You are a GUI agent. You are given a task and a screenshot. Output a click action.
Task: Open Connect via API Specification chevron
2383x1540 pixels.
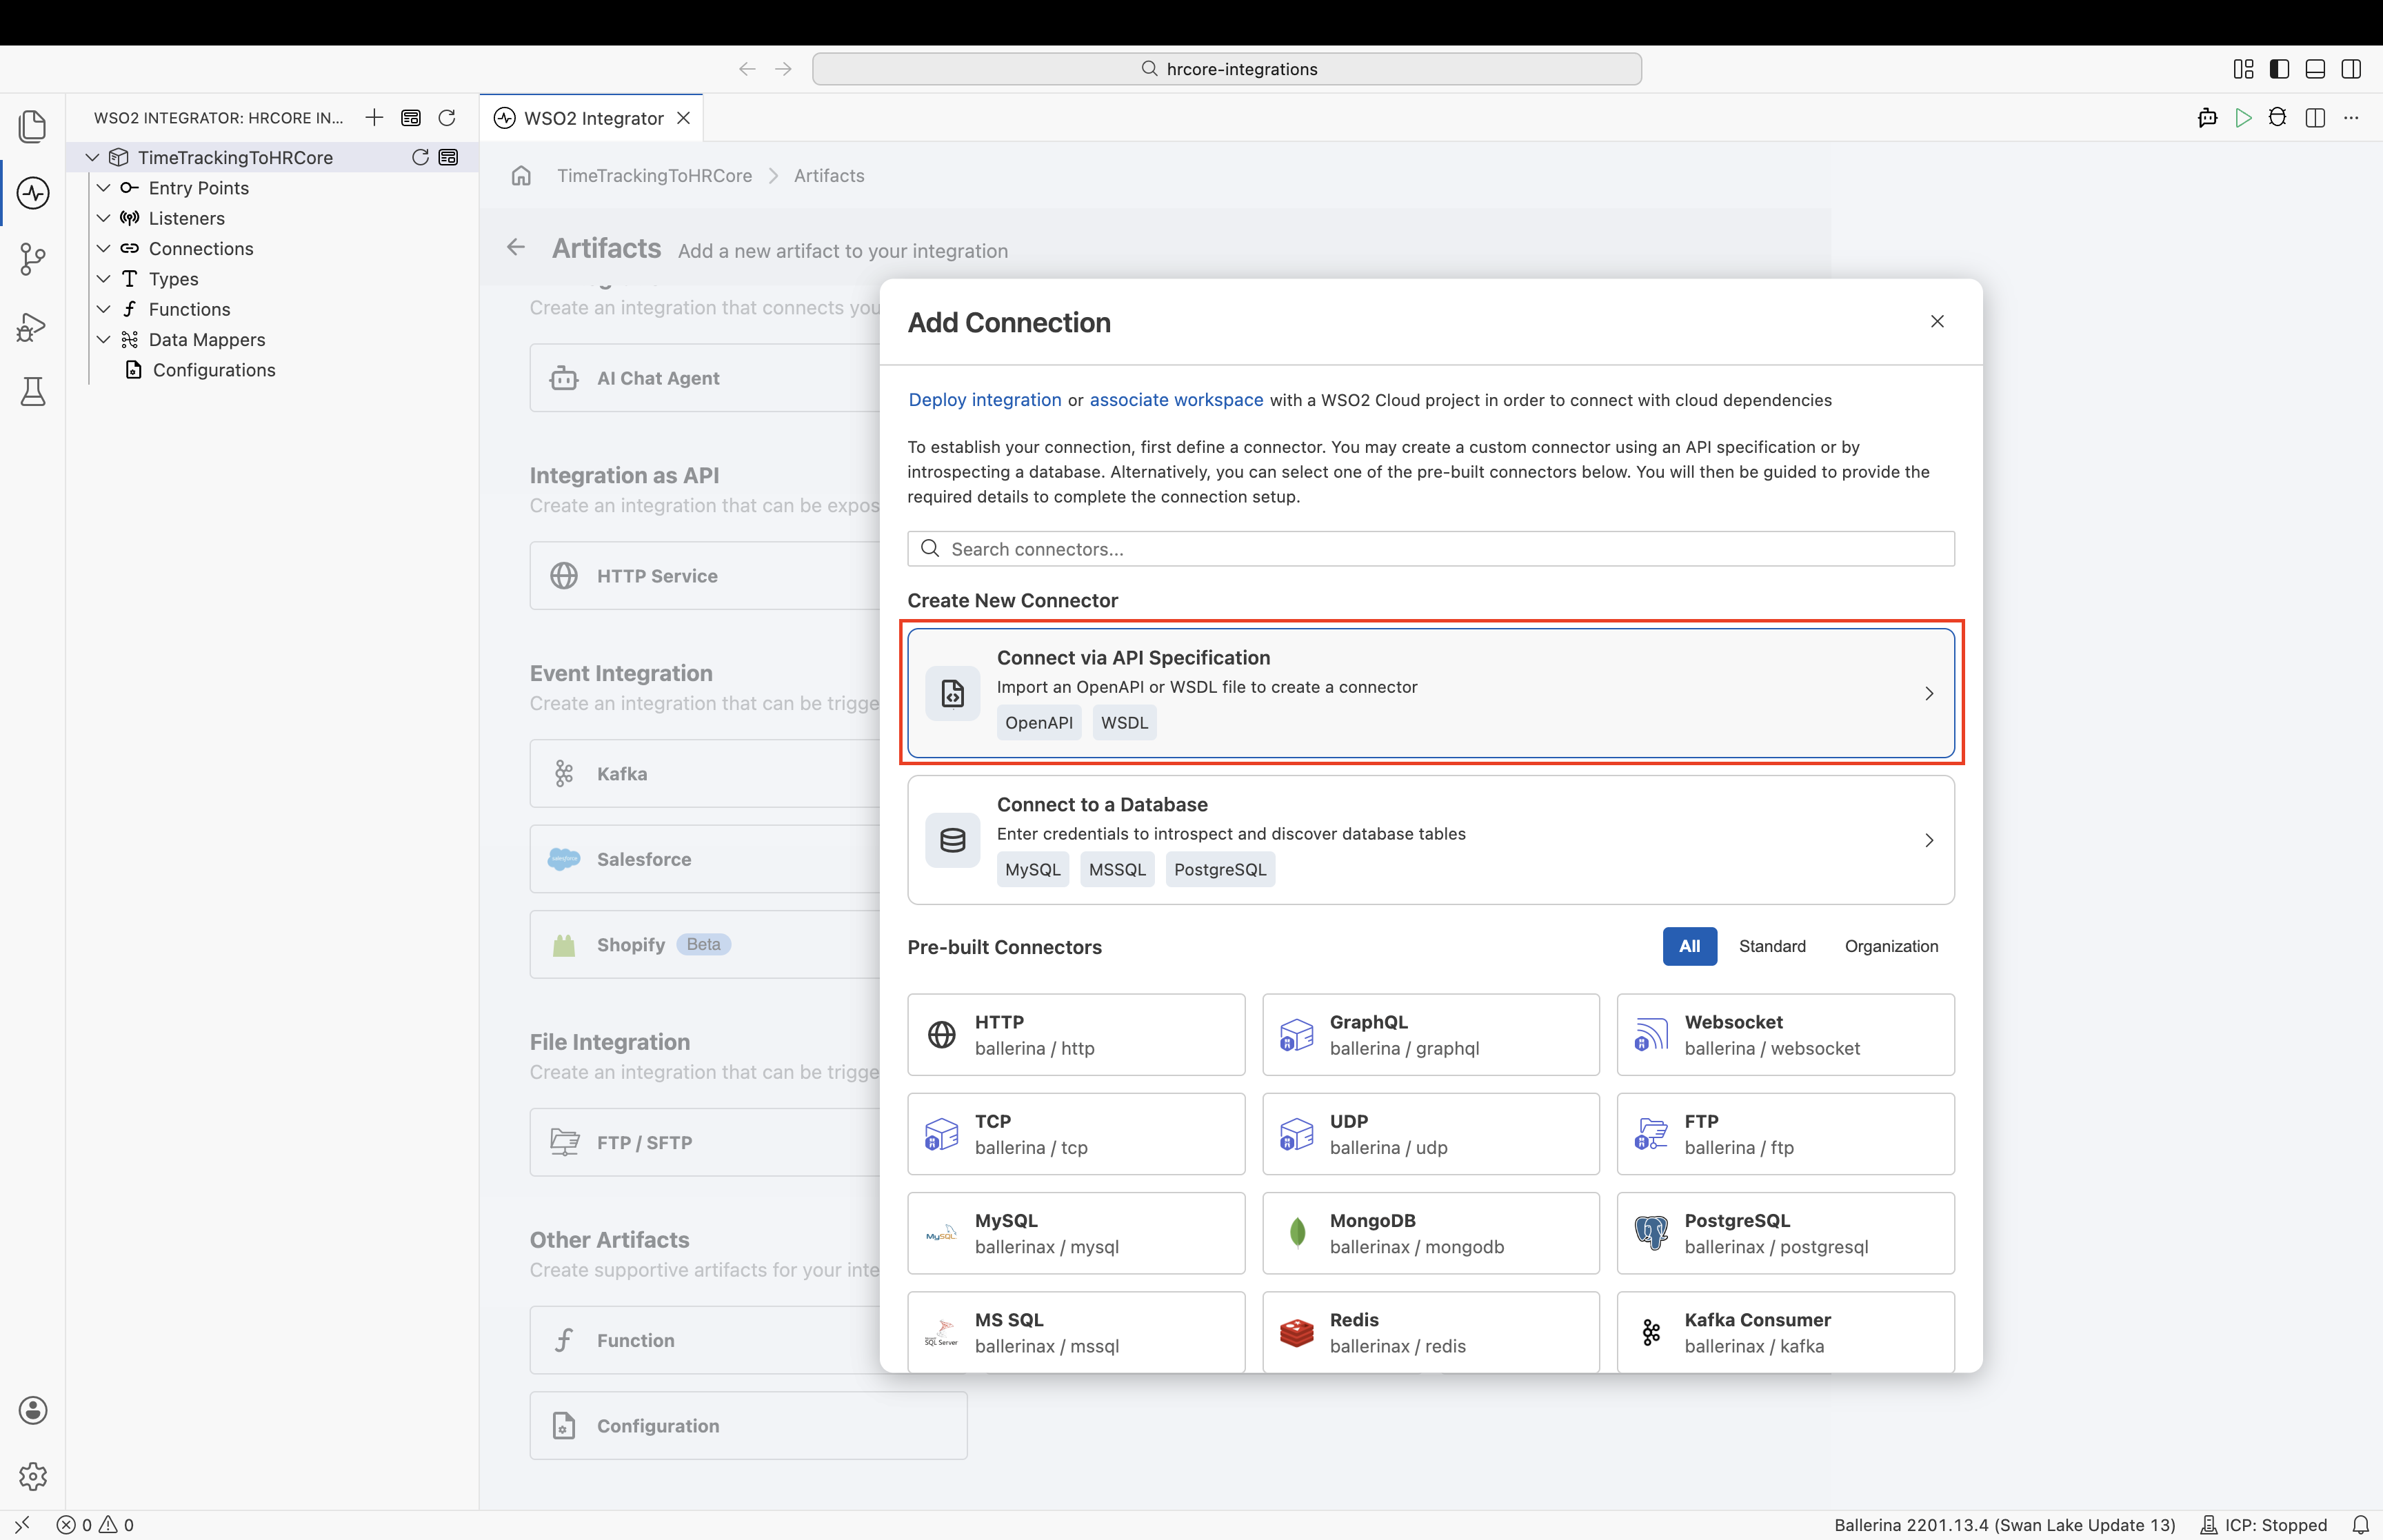(x=1929, y=693)
